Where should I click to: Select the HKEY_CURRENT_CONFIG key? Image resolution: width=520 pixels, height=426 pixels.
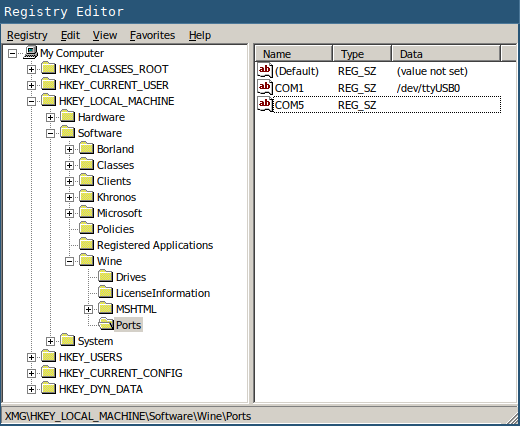click(120, 373)
